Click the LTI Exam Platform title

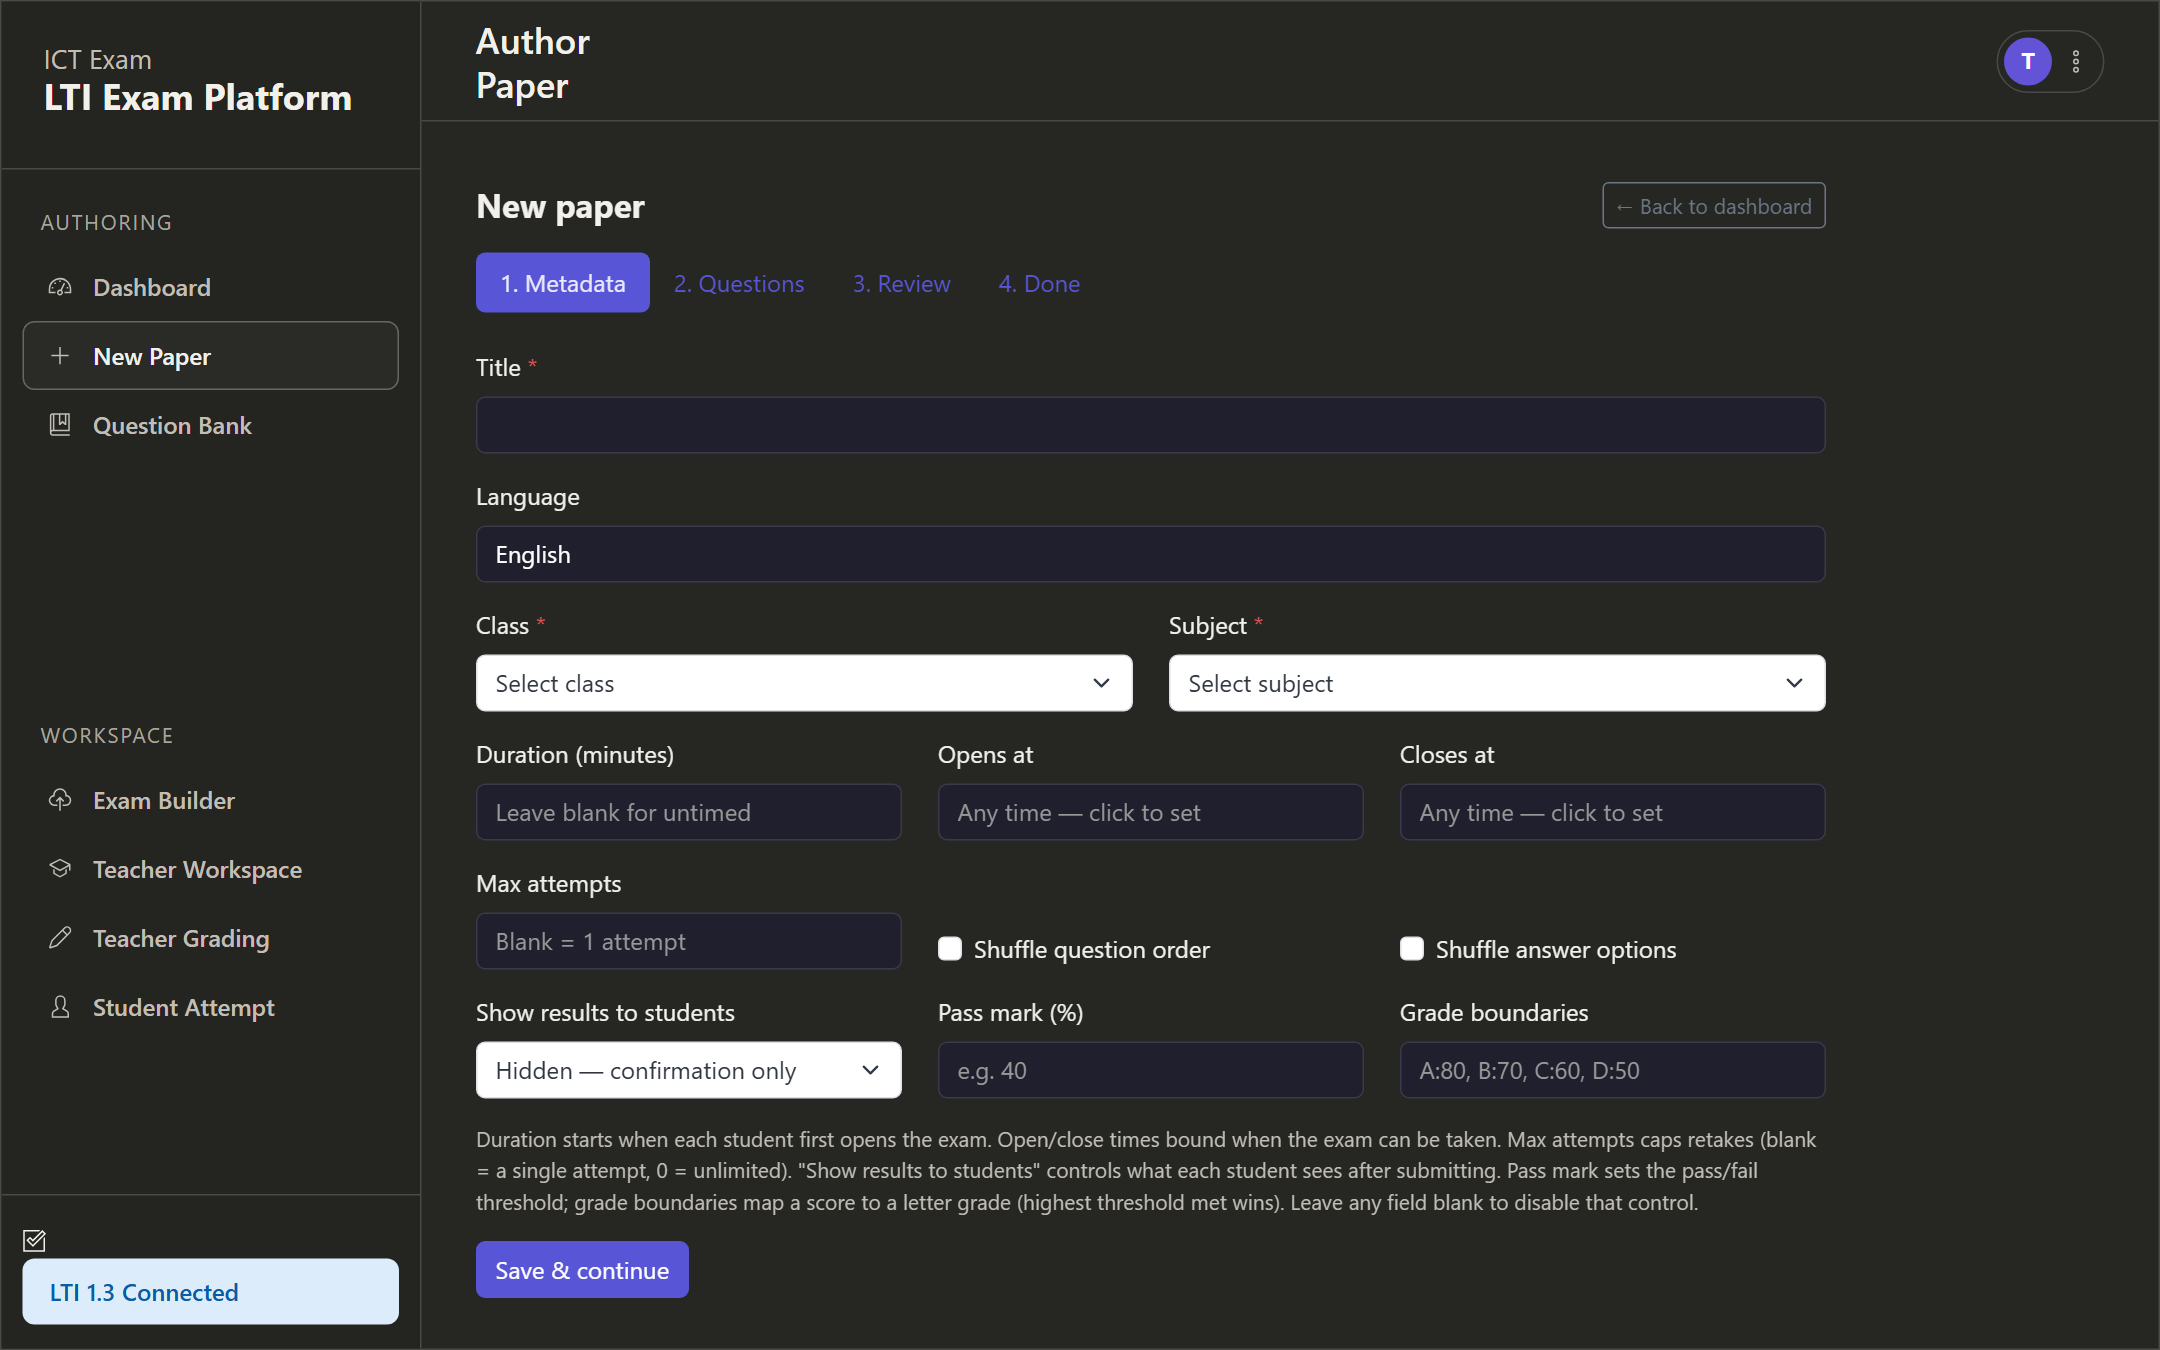click(198, 98)
